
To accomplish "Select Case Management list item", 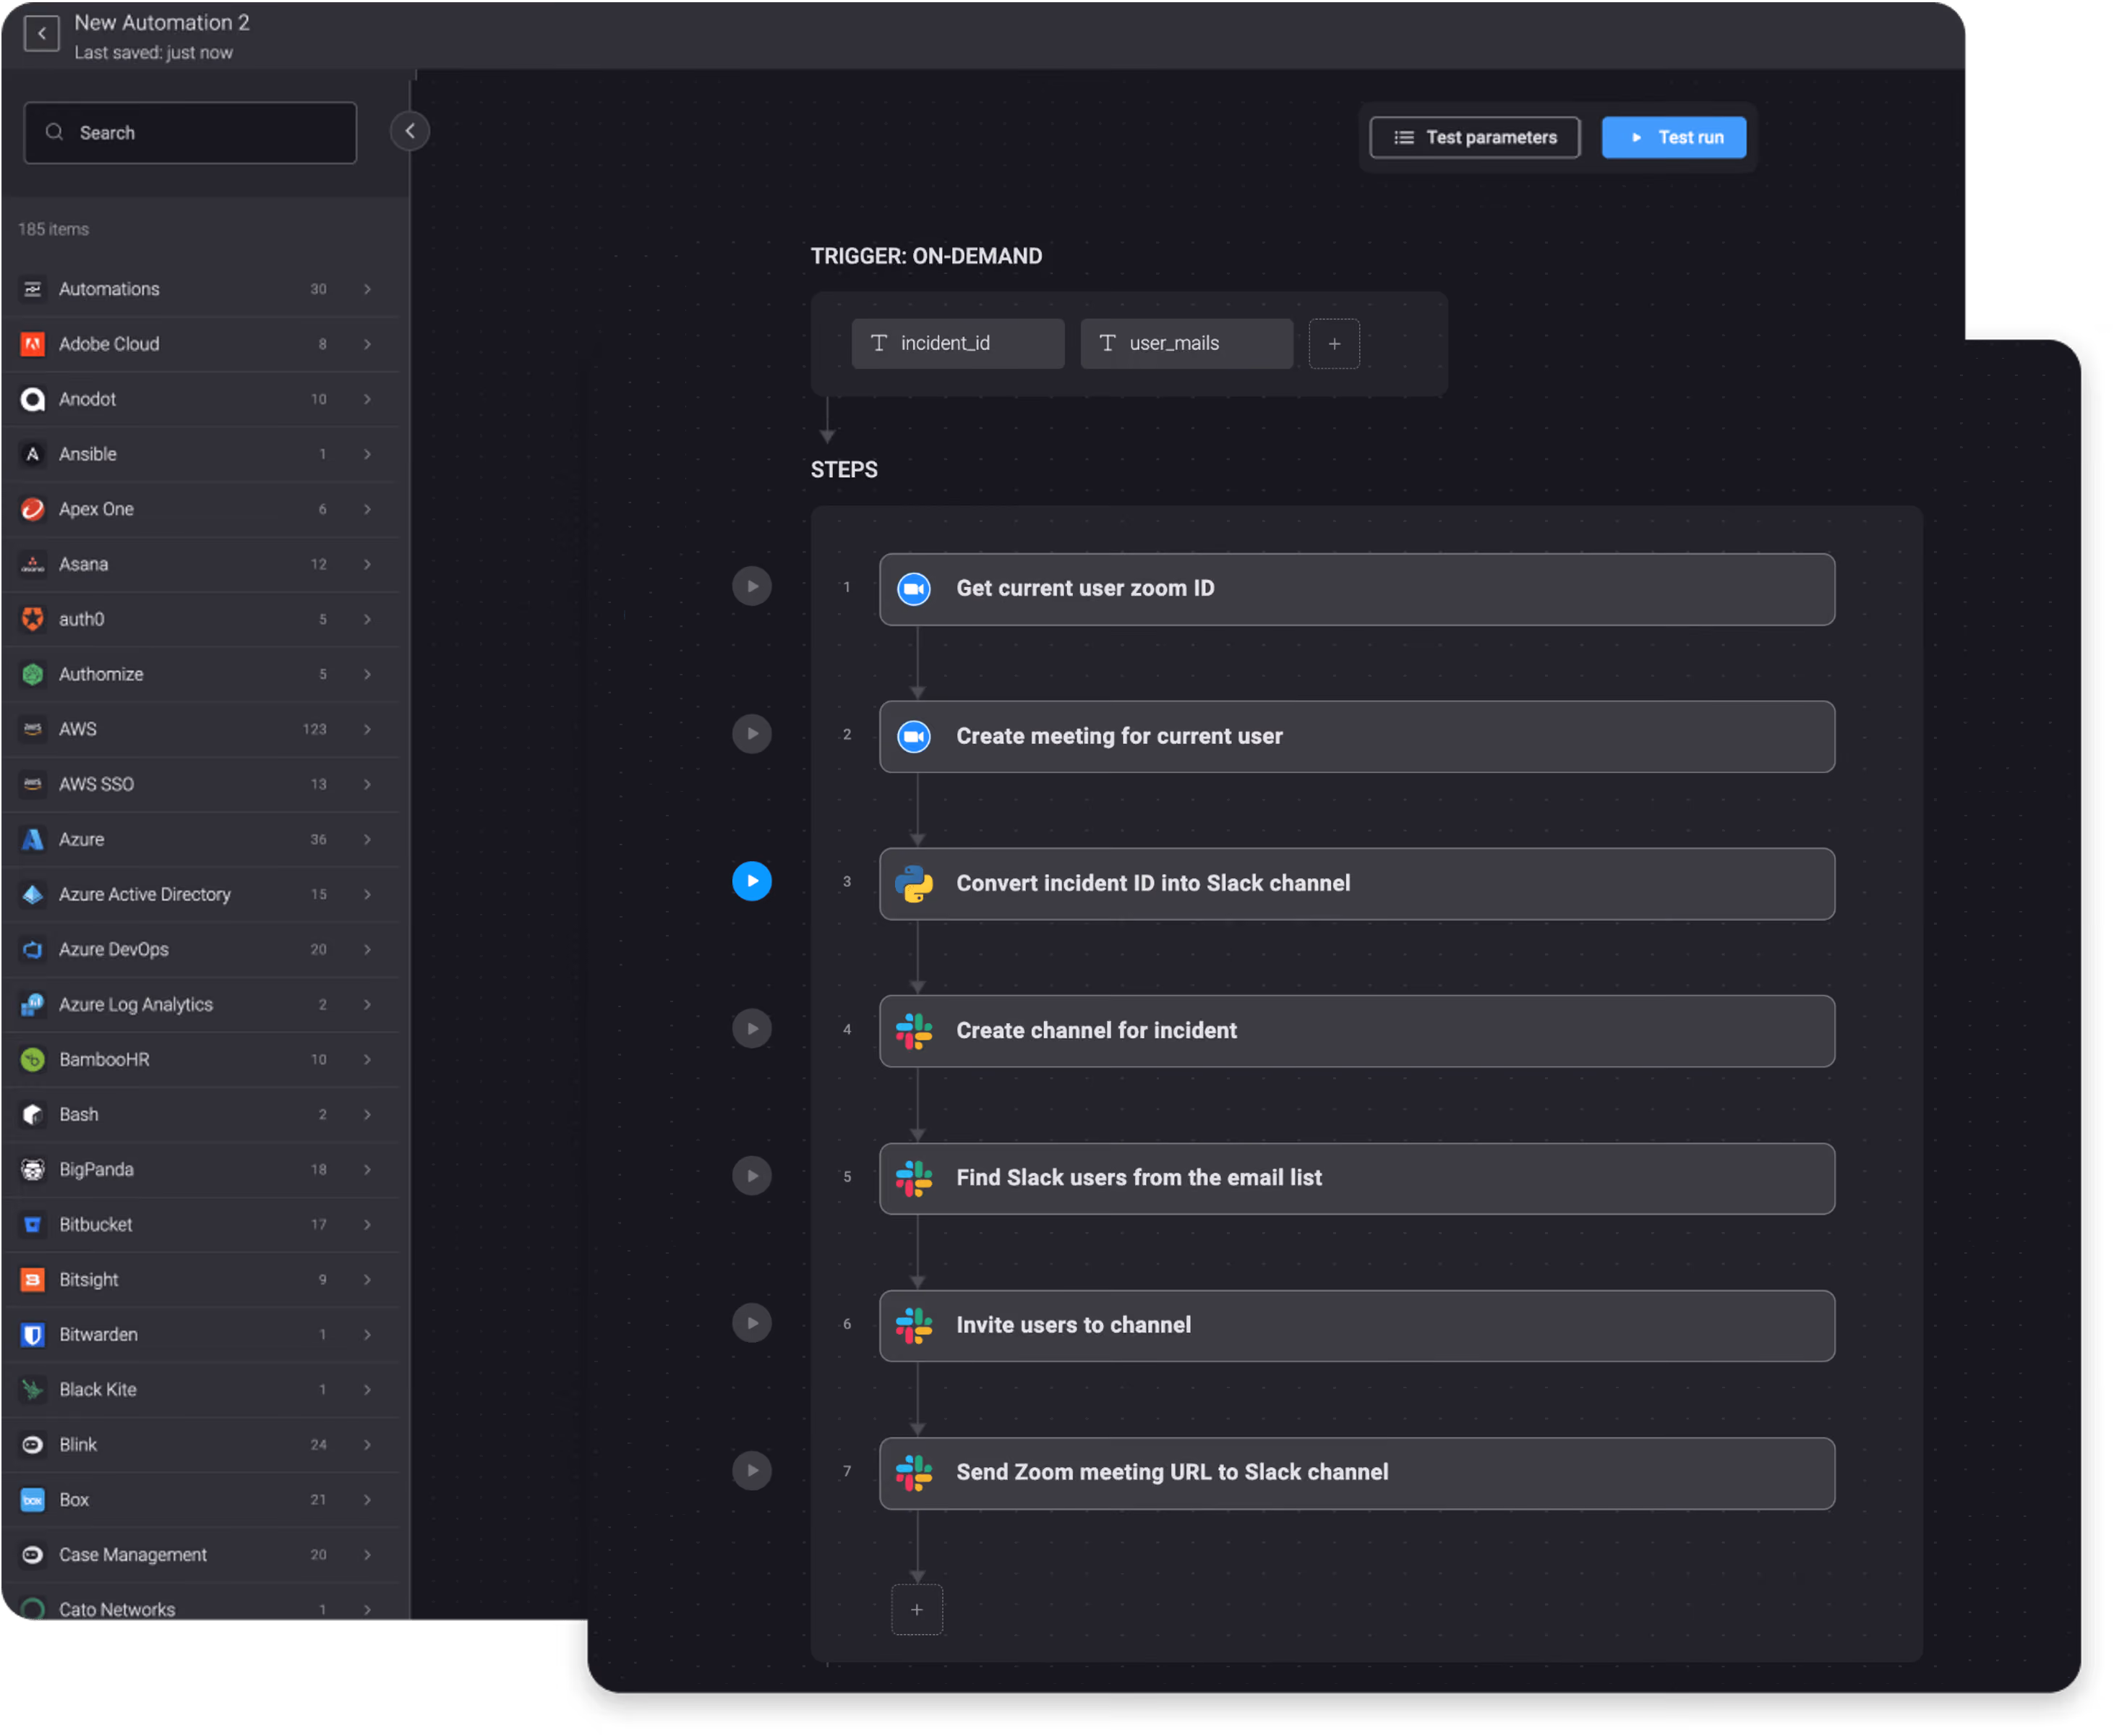I will [x=201, y=1556].
